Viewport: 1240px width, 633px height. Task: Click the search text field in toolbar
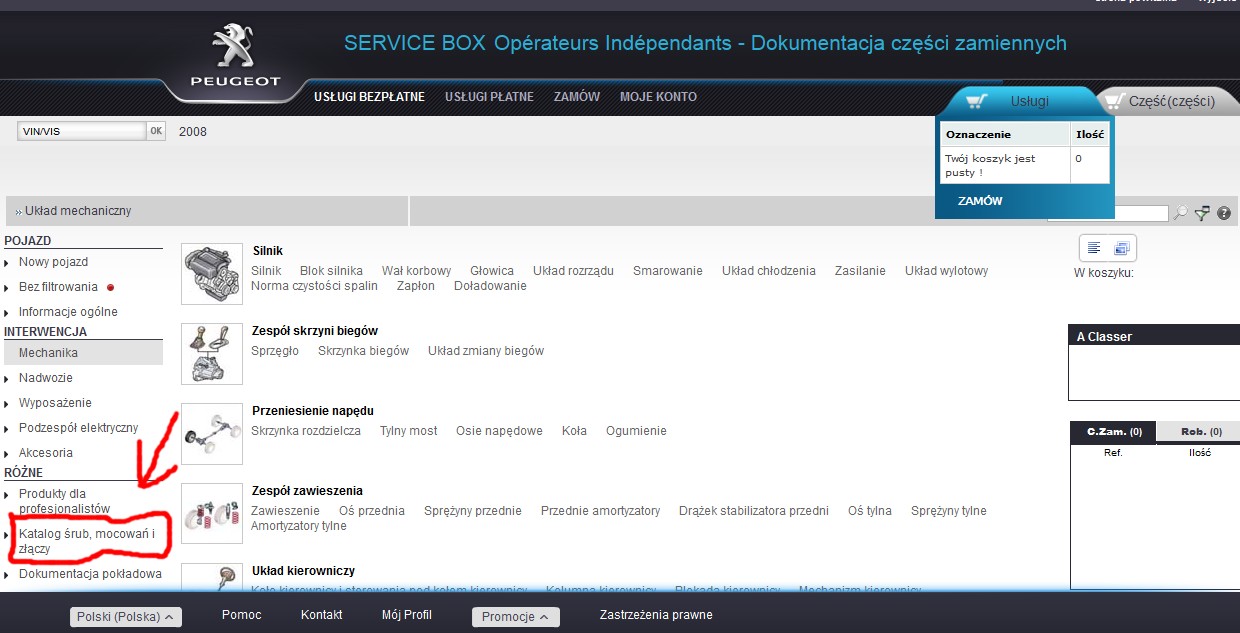1108,213
